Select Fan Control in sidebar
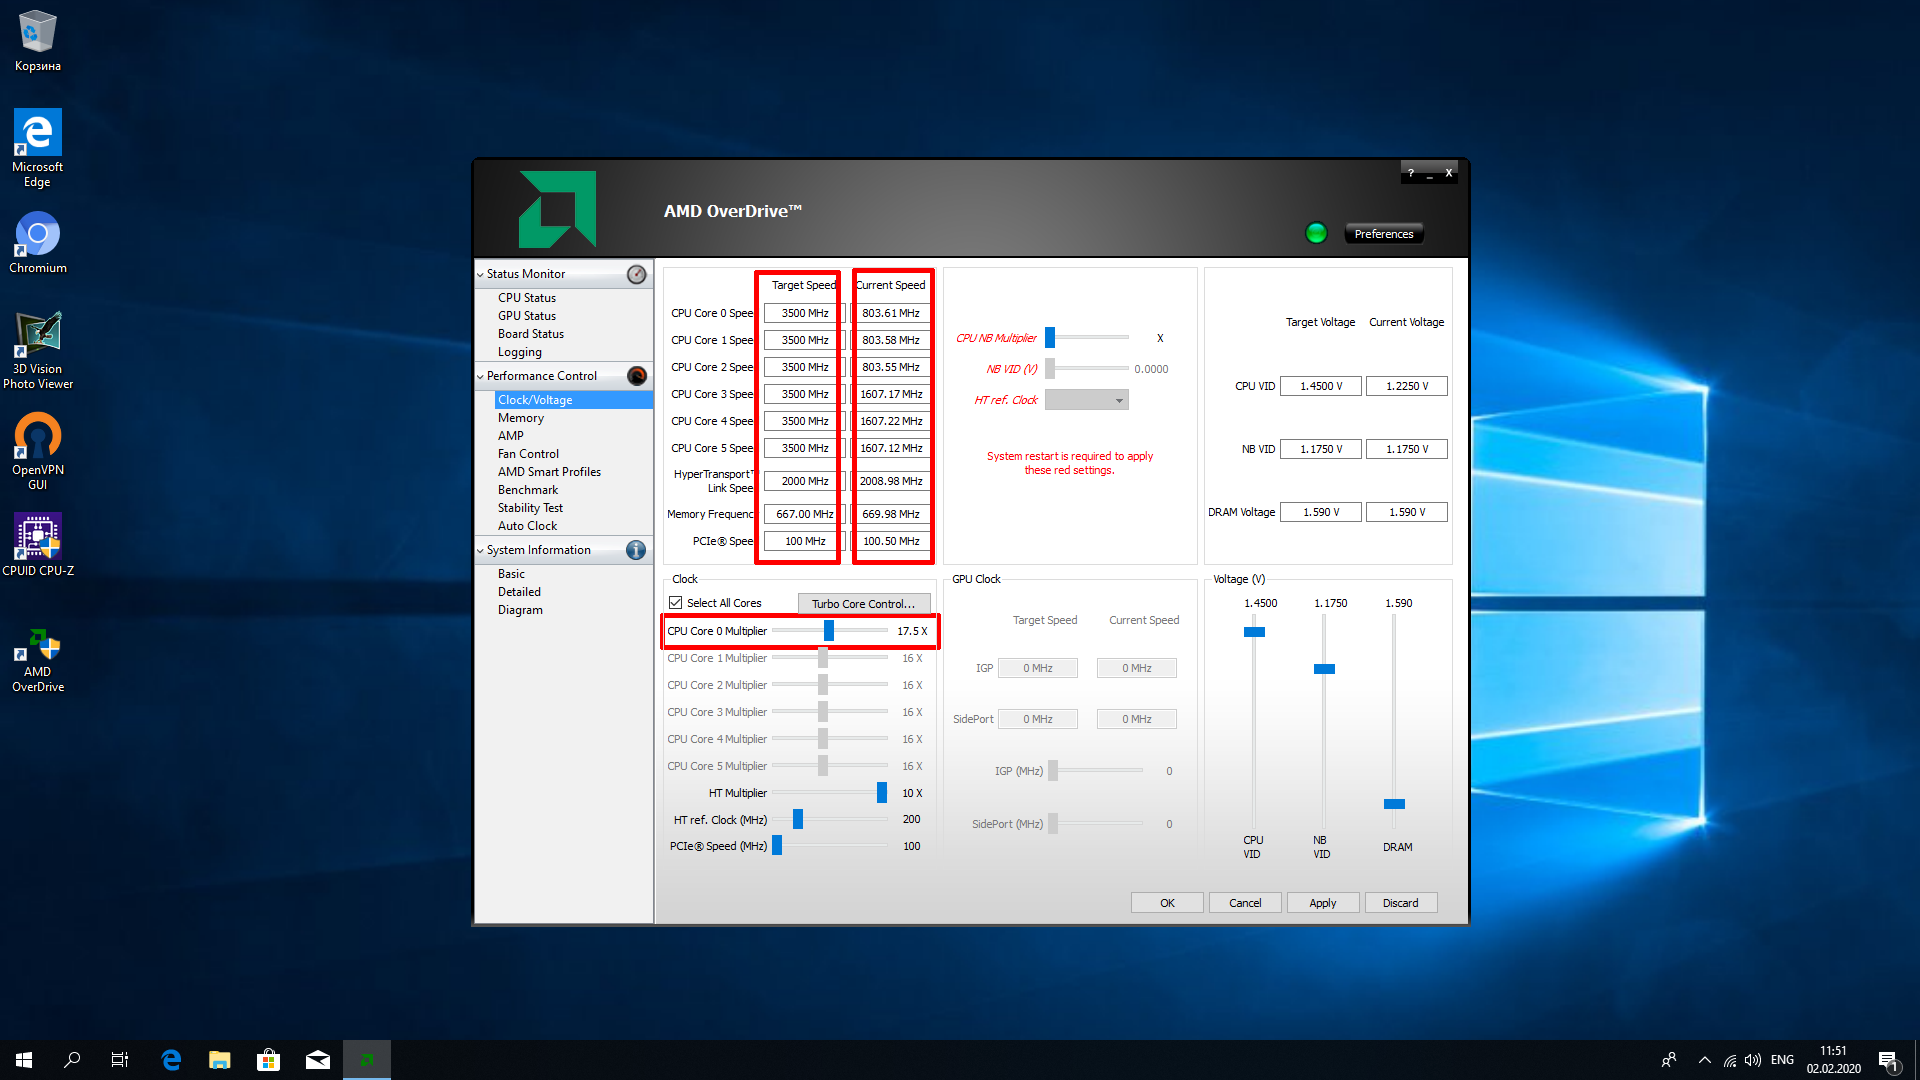 (528, 454)
